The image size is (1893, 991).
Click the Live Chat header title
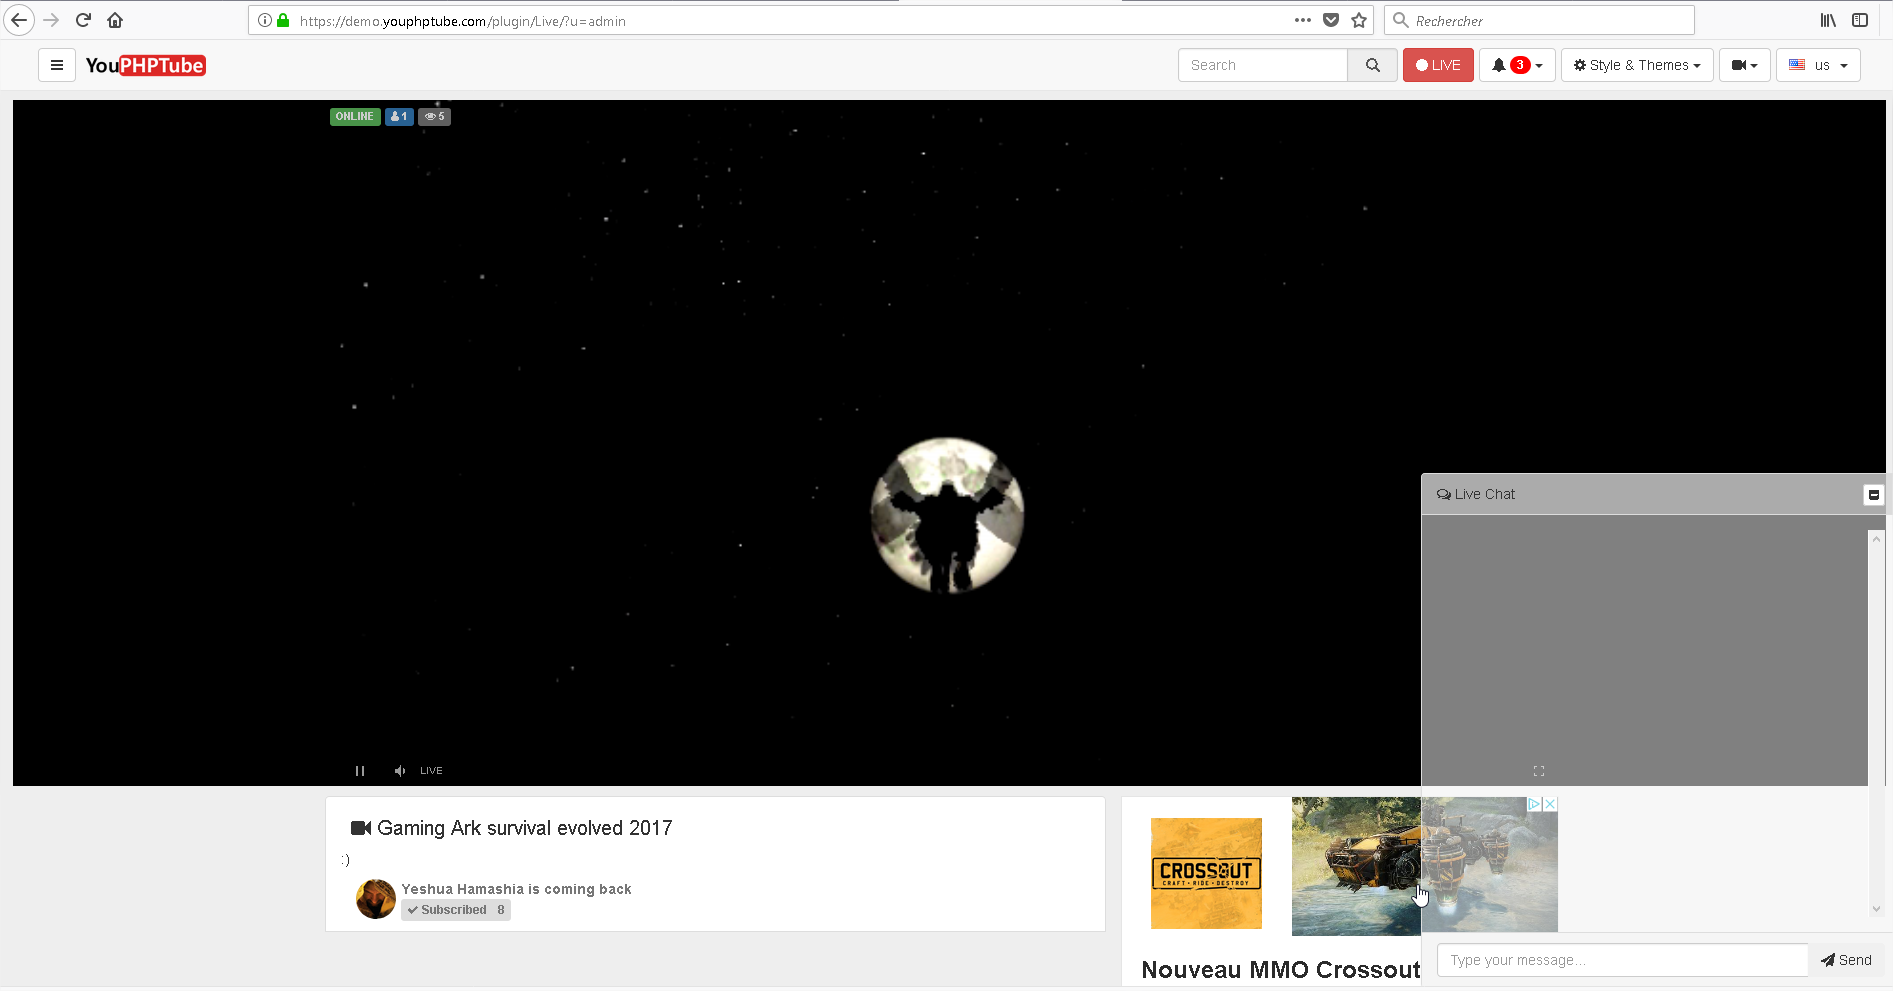tap(1476, 494)
